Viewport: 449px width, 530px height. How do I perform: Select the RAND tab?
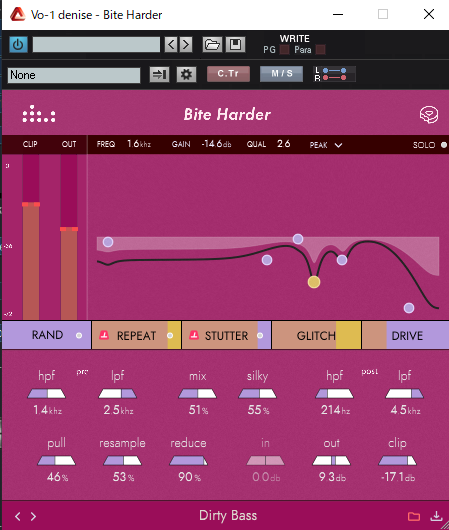point(47,335)
